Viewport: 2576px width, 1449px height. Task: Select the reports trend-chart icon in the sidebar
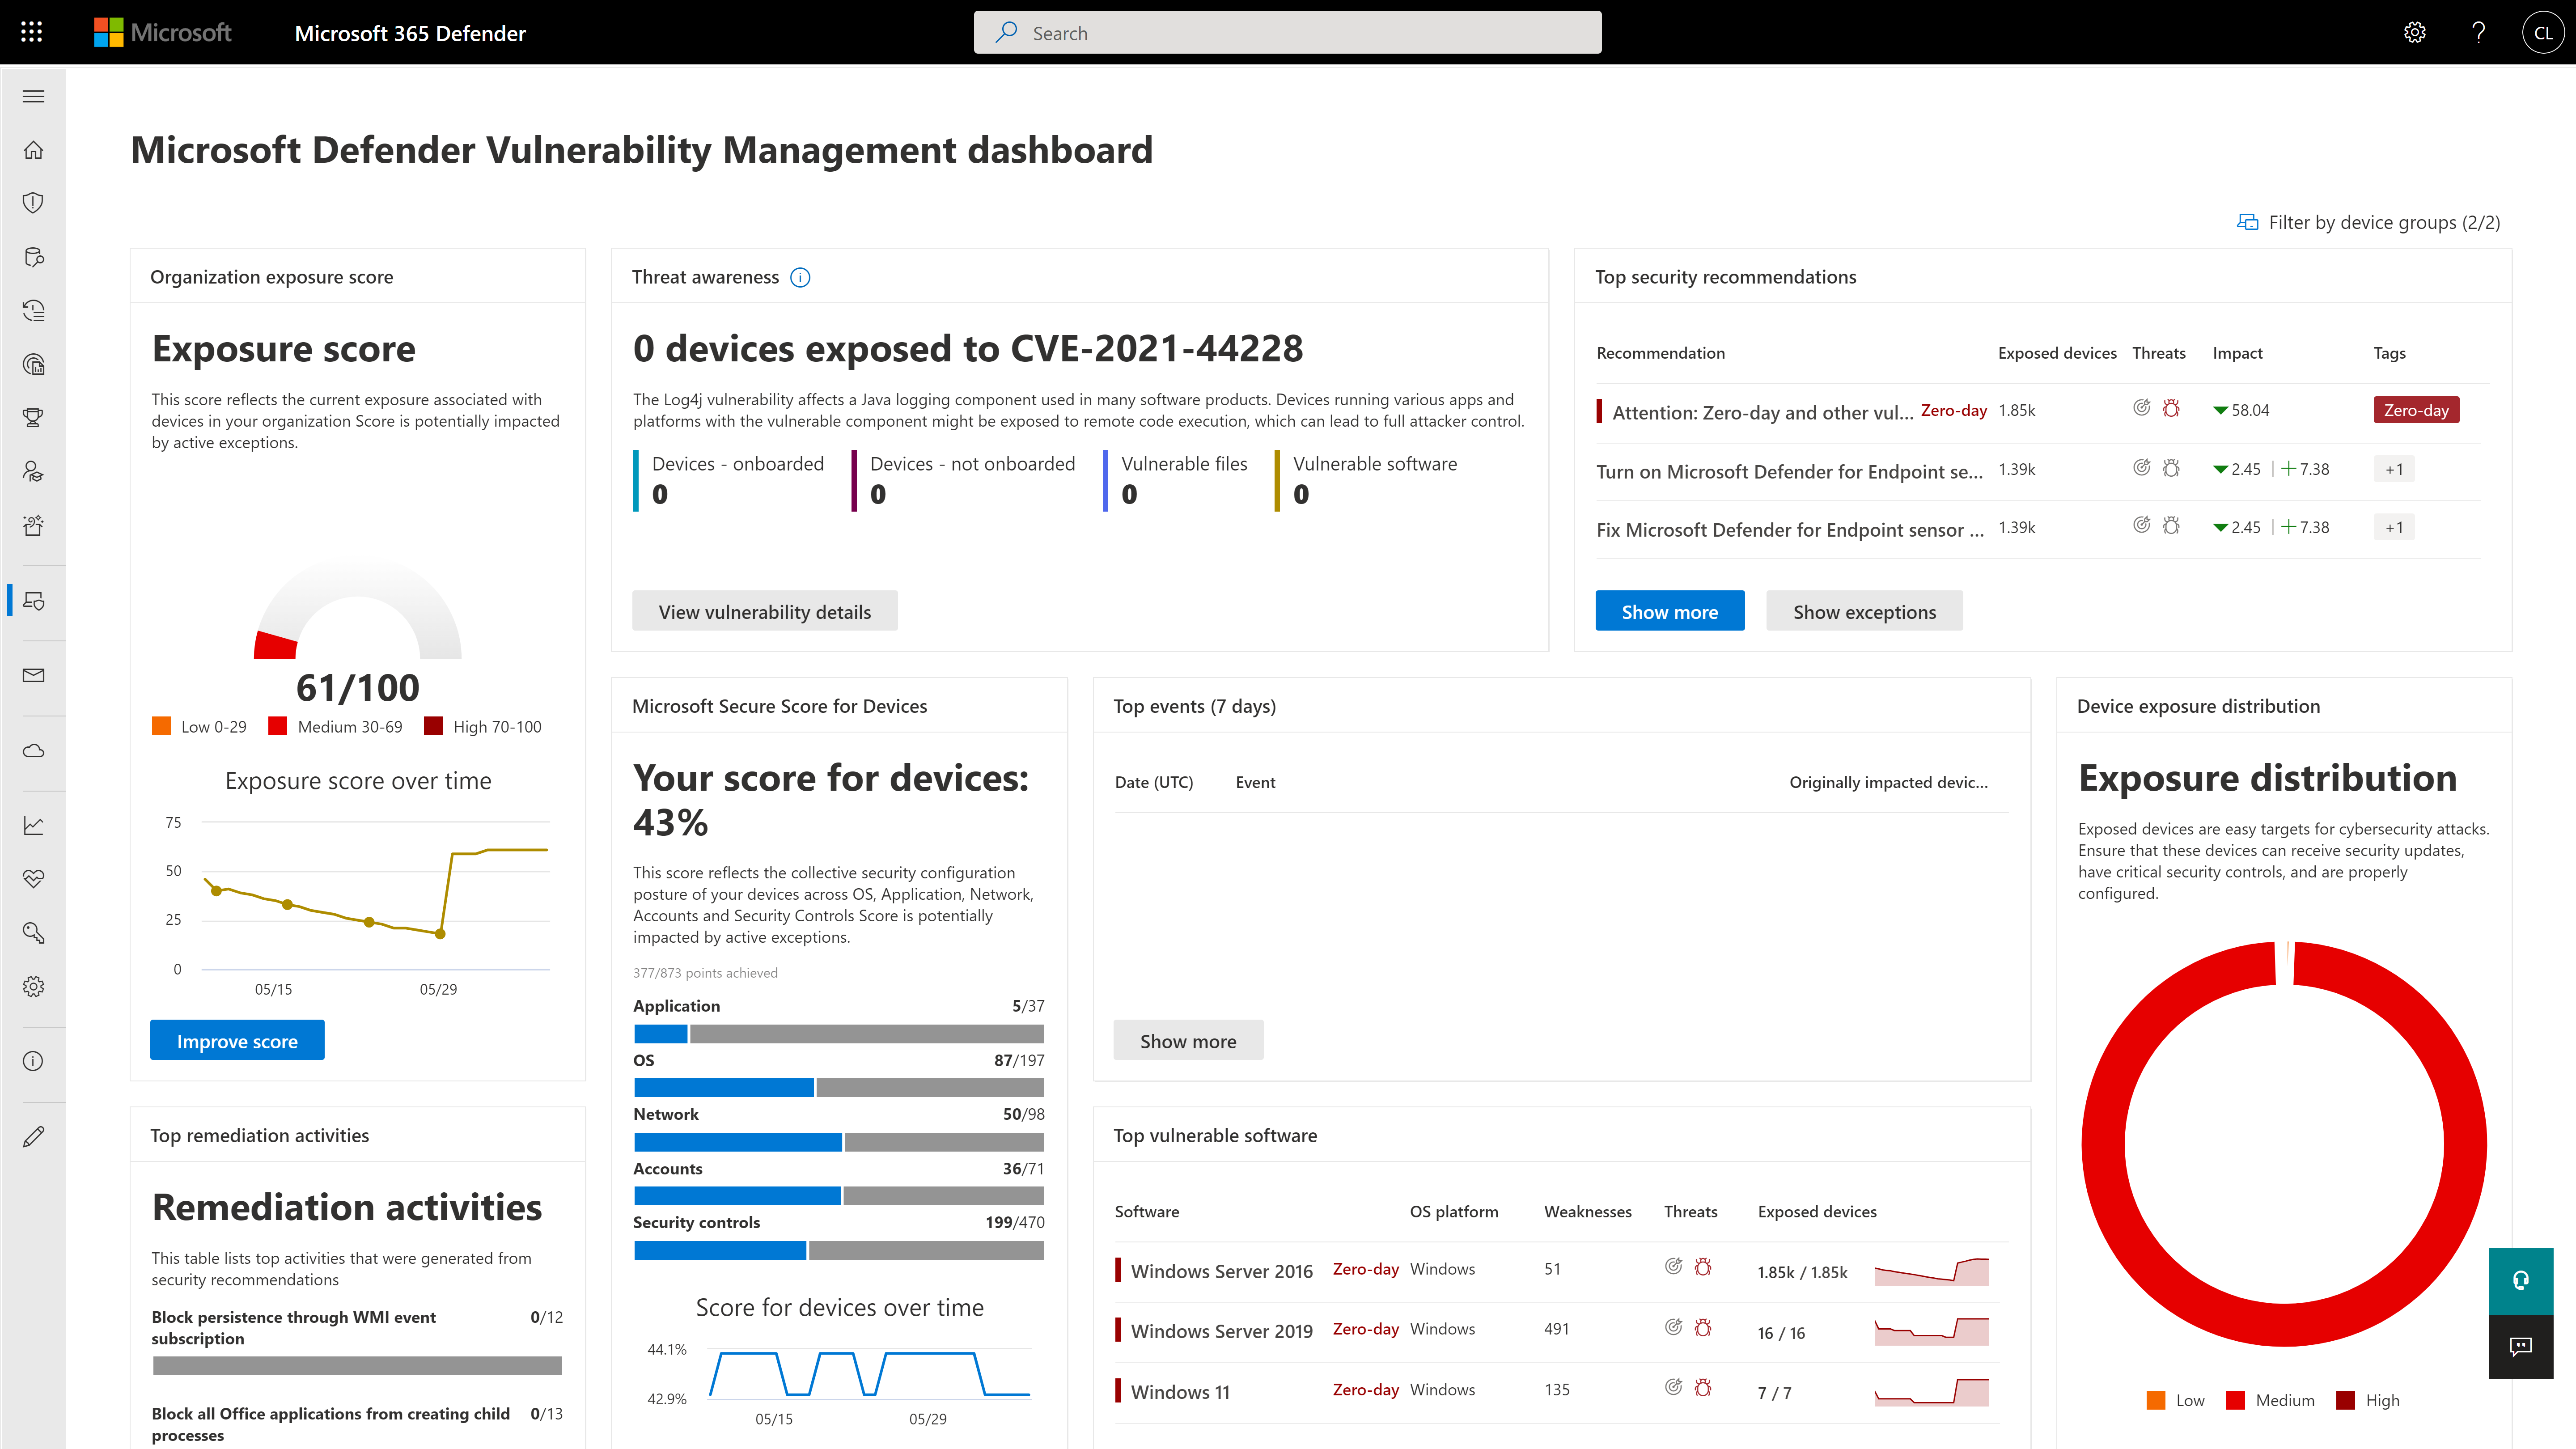point(33,825)
